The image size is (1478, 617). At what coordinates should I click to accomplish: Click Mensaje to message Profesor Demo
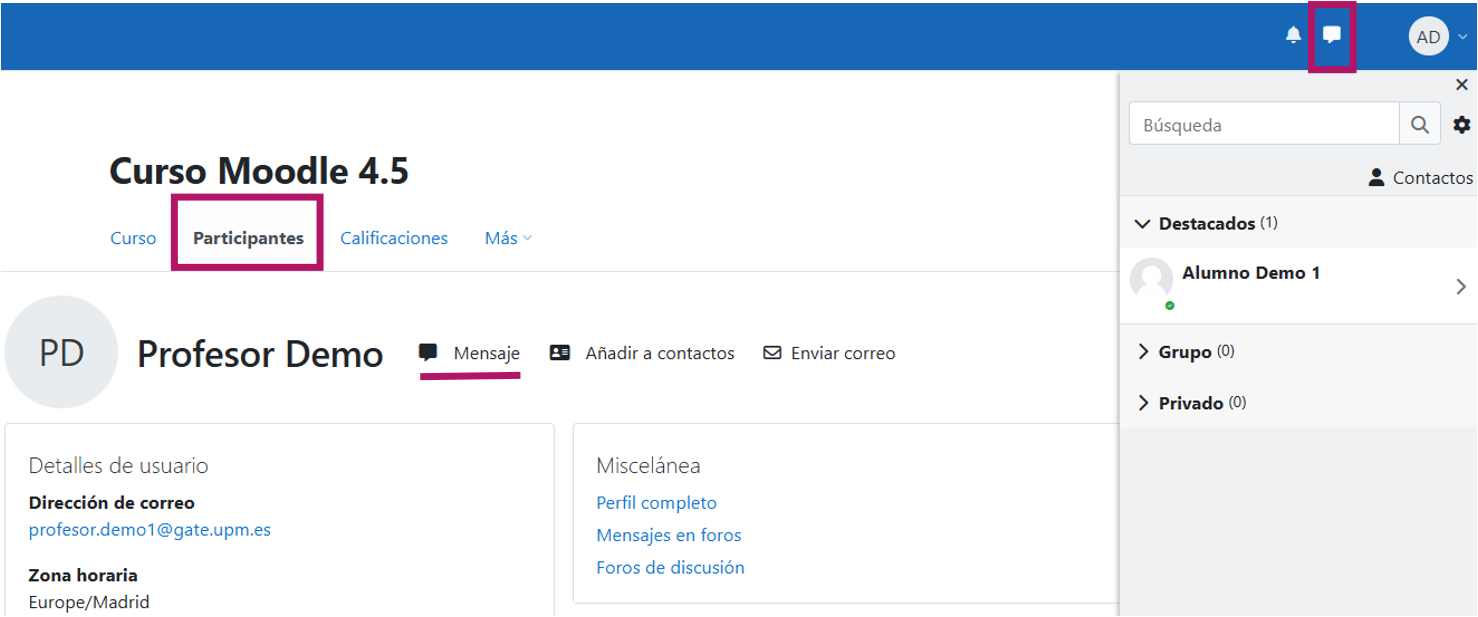tap(471, 353)
